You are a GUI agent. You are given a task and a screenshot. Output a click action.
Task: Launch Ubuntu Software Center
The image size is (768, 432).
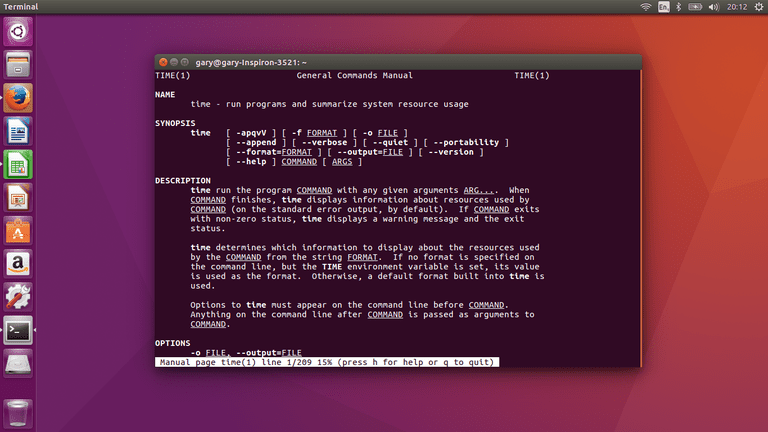(18, 231)
